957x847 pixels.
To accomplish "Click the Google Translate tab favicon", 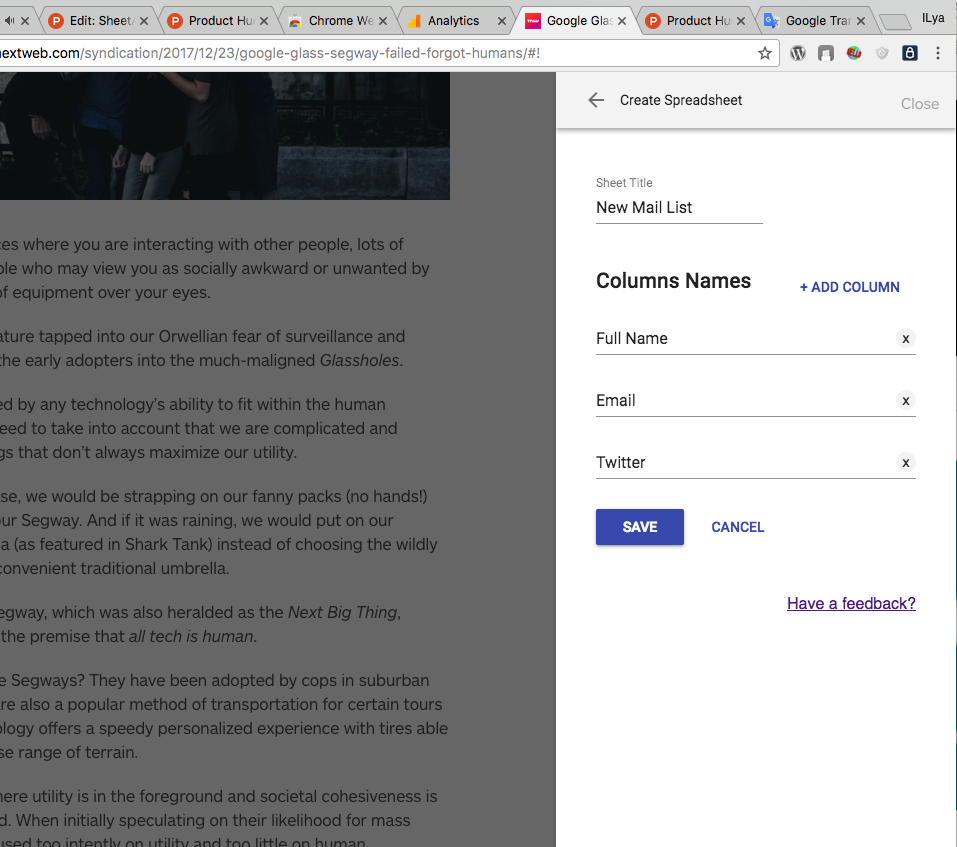I will 771,21.
